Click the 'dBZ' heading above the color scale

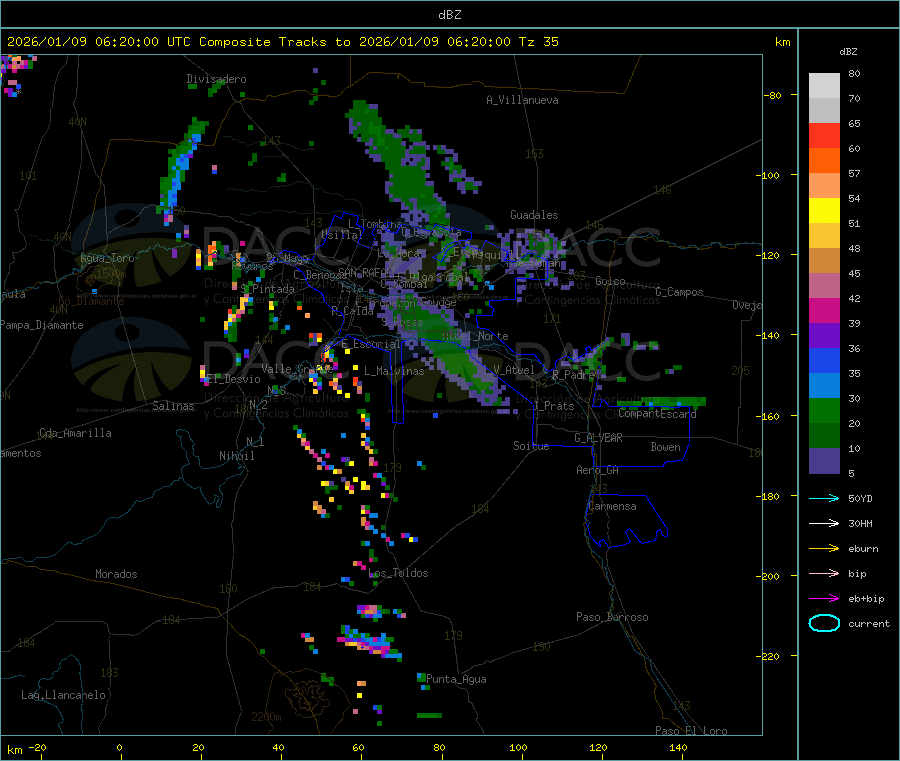point(848,51)
